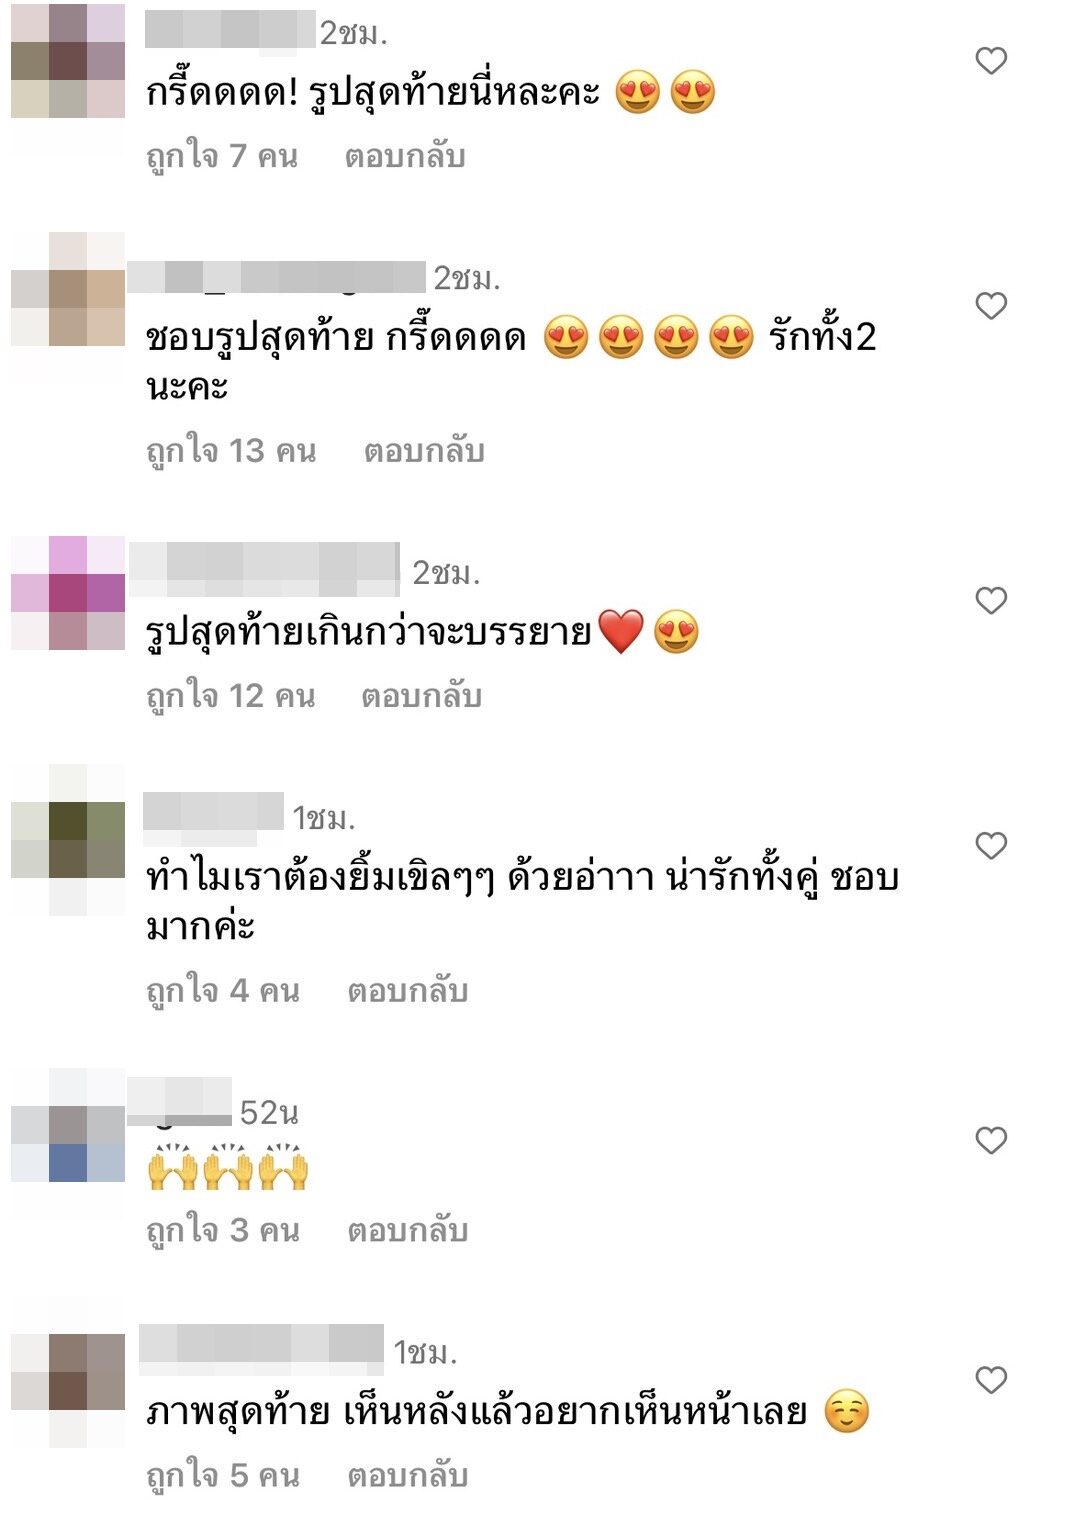Image resolution: width=1074 pixels, height=1526 pixels.
Task: Open the 'ถูกใจ 7 คน' likers list
Action: point(222,156)
